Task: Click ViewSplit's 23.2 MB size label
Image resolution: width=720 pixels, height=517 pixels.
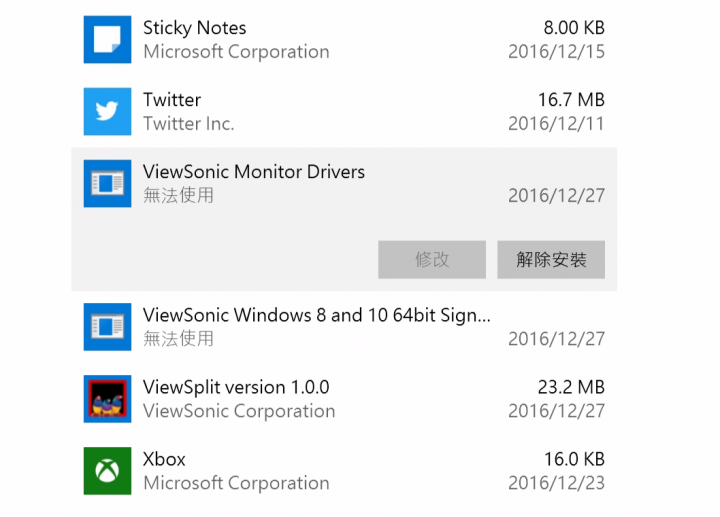Action: (x=571, y=387)
